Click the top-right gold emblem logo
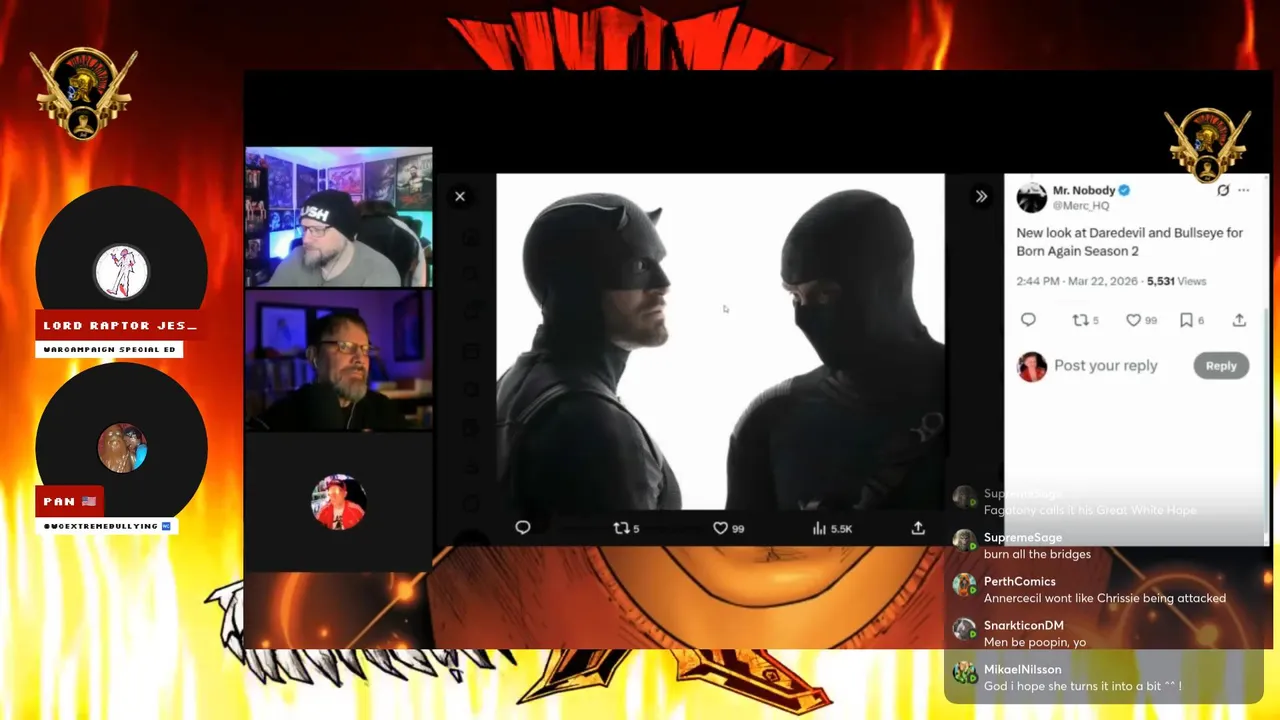Screen dimensions: 1280x720 pyautogui.click(x=1207, y=146)
